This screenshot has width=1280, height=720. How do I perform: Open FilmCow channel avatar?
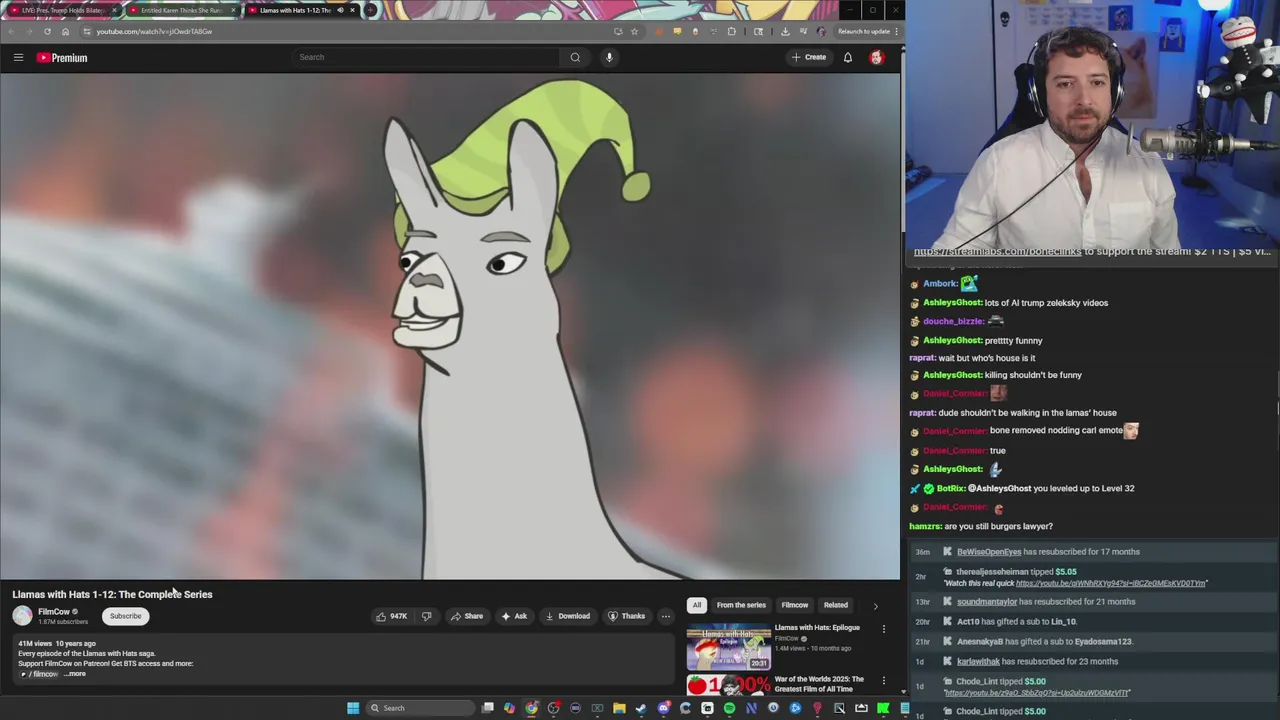pos(22,616)
